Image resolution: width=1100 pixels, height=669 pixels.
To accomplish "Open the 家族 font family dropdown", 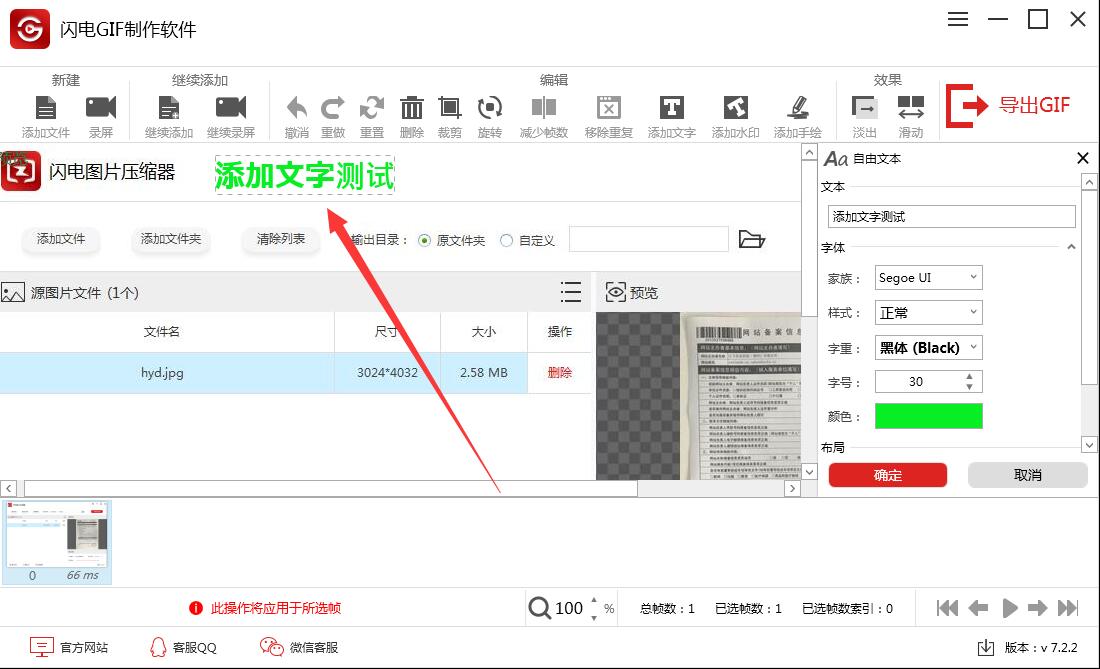I will [928, 277].
